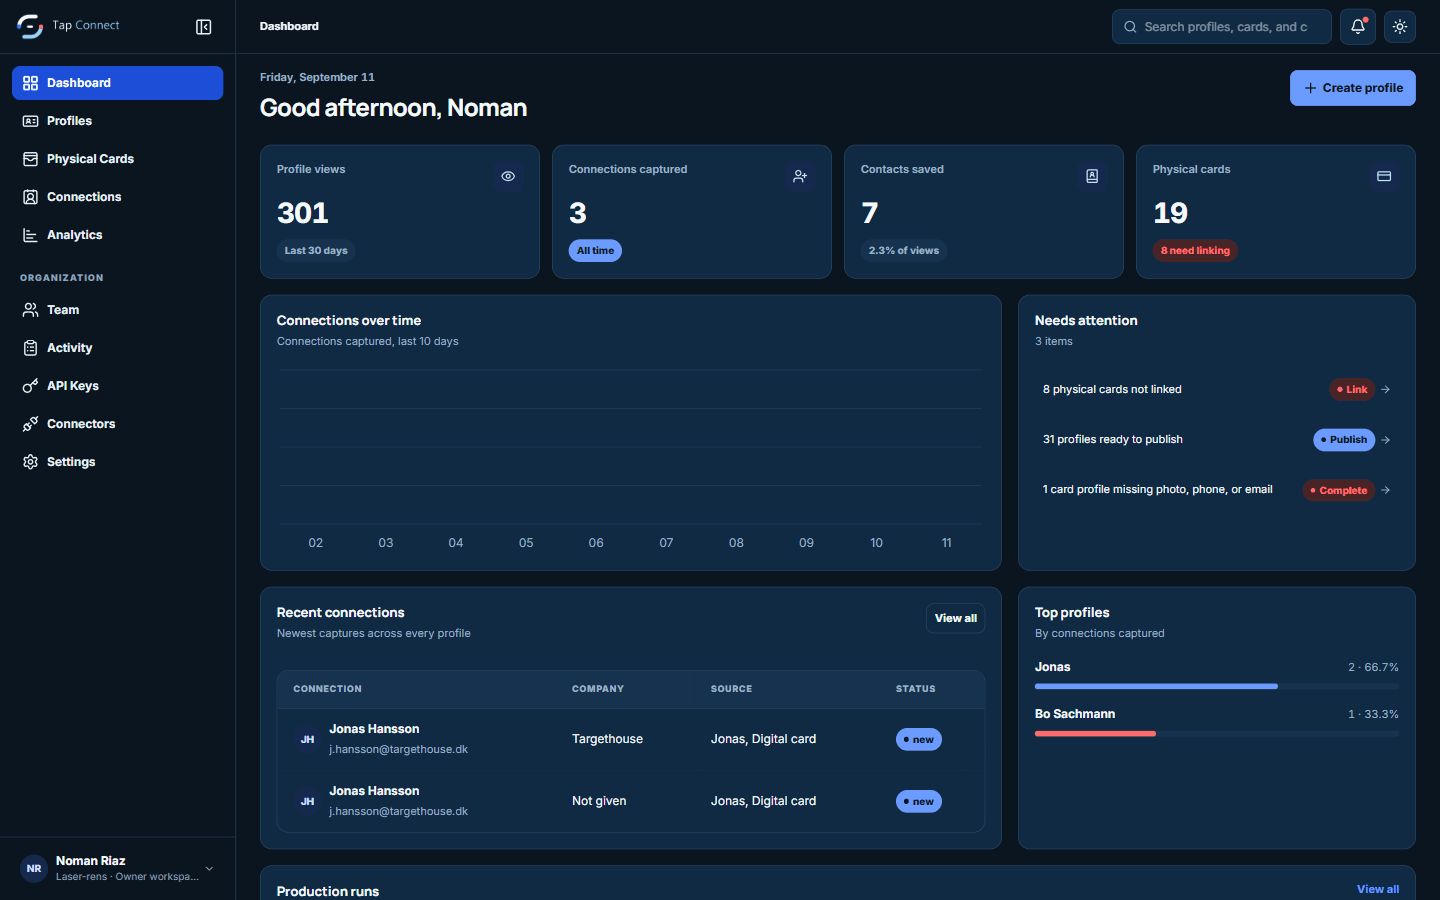This screenshot has height=900, width=1440.
Task: Click the search magnifier icon
Action: [1130, 27]
